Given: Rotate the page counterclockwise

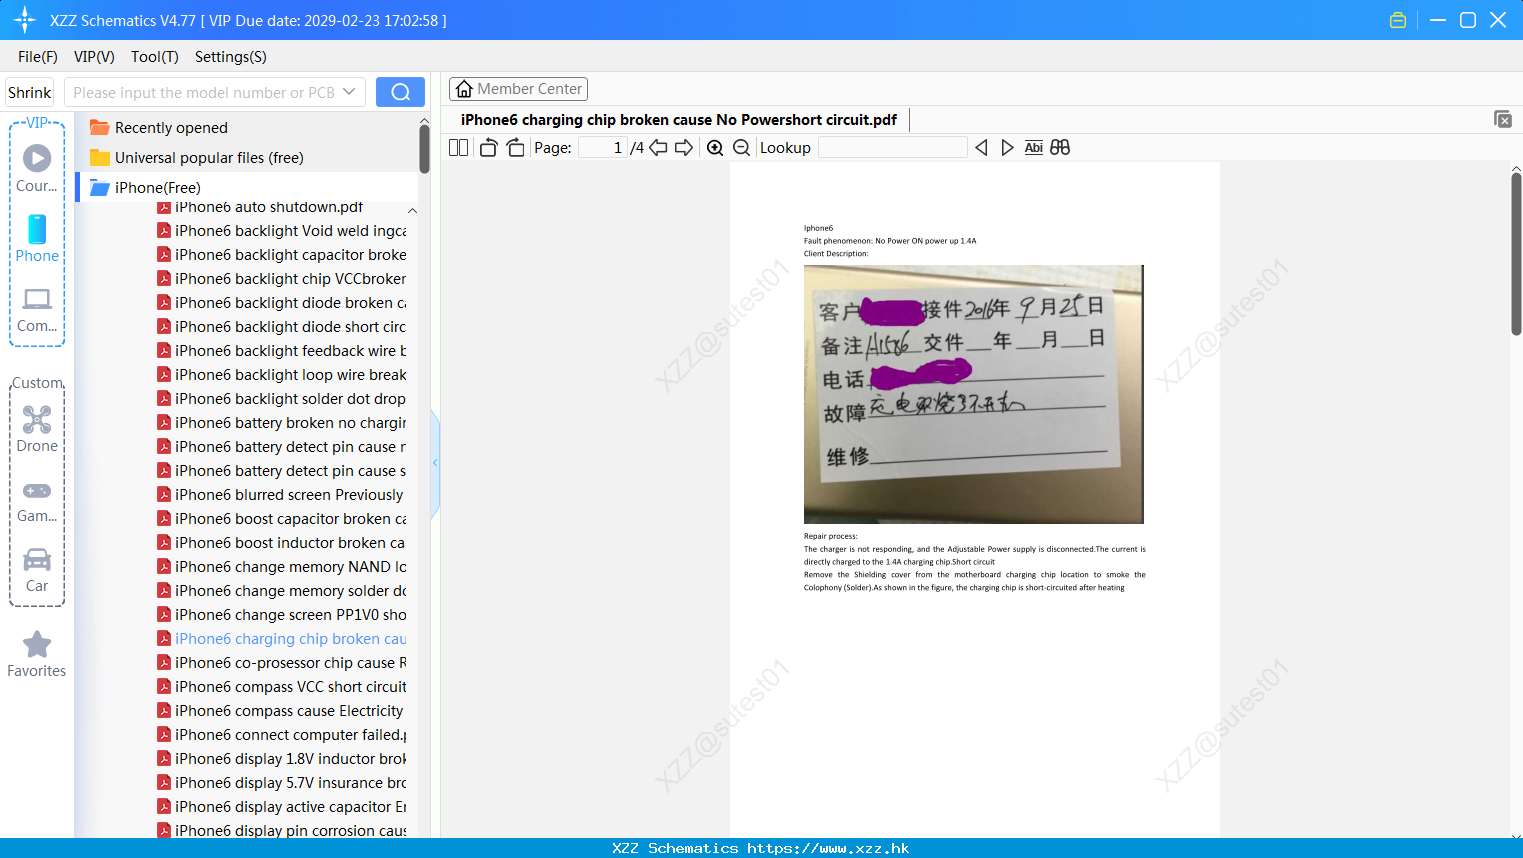Looking at the screenshot, I should coord(488,148).
